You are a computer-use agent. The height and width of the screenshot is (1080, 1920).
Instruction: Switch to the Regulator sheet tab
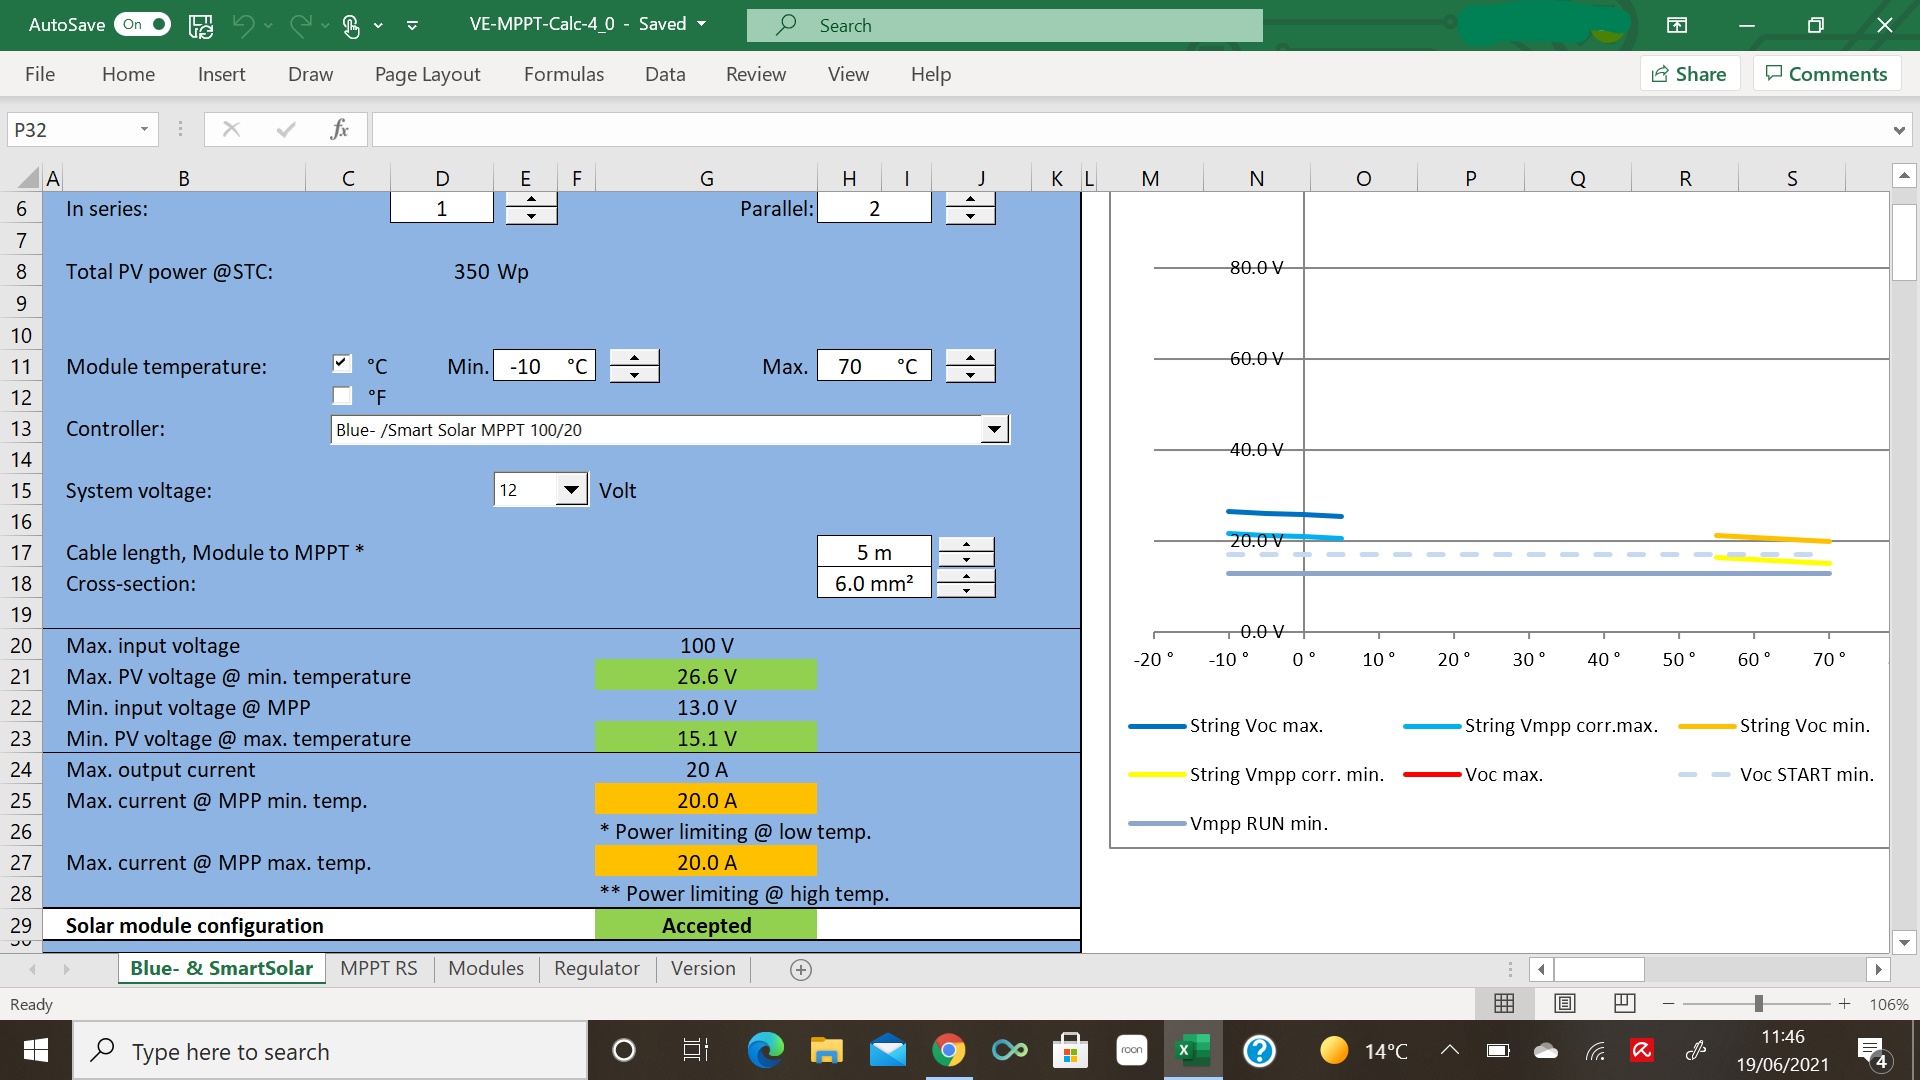[x=597, y=968]
